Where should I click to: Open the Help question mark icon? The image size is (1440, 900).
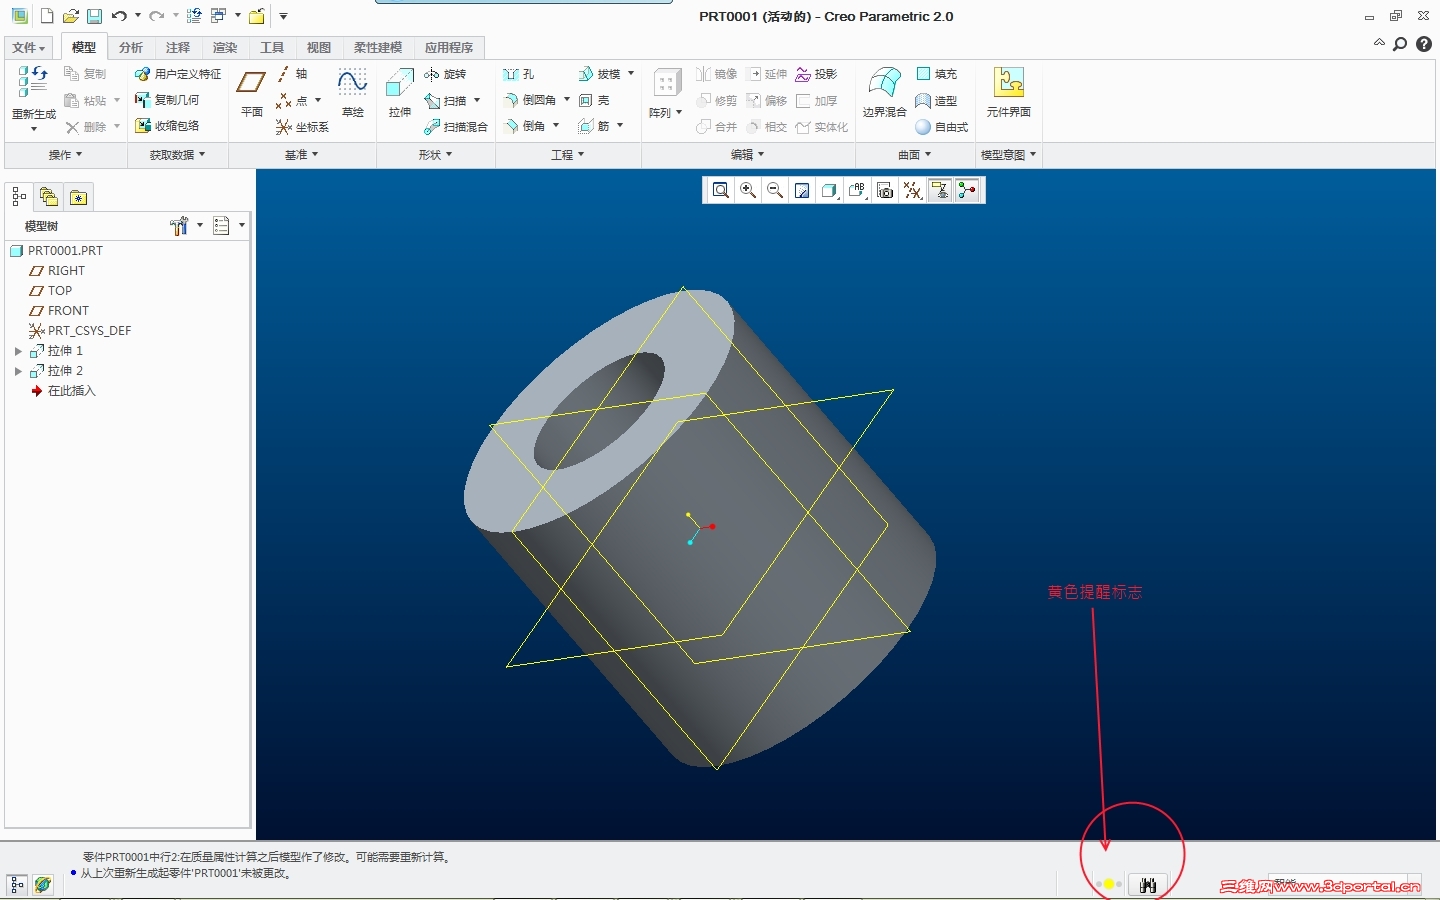point(1424,44)
